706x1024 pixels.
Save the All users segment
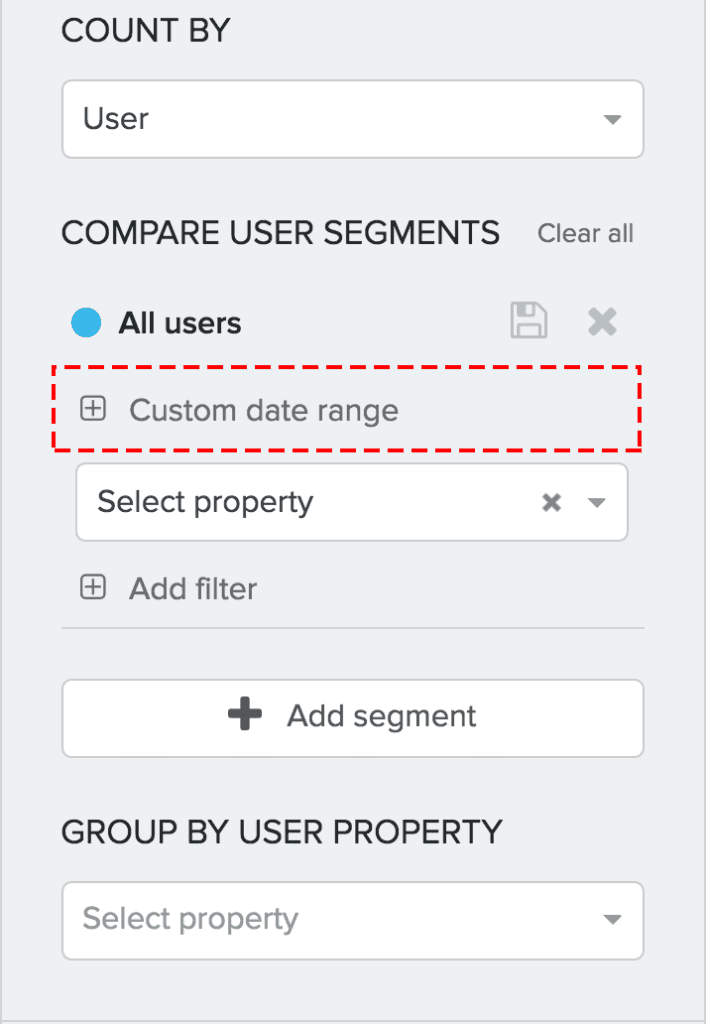pyautogui.click(x=529, y=322)
